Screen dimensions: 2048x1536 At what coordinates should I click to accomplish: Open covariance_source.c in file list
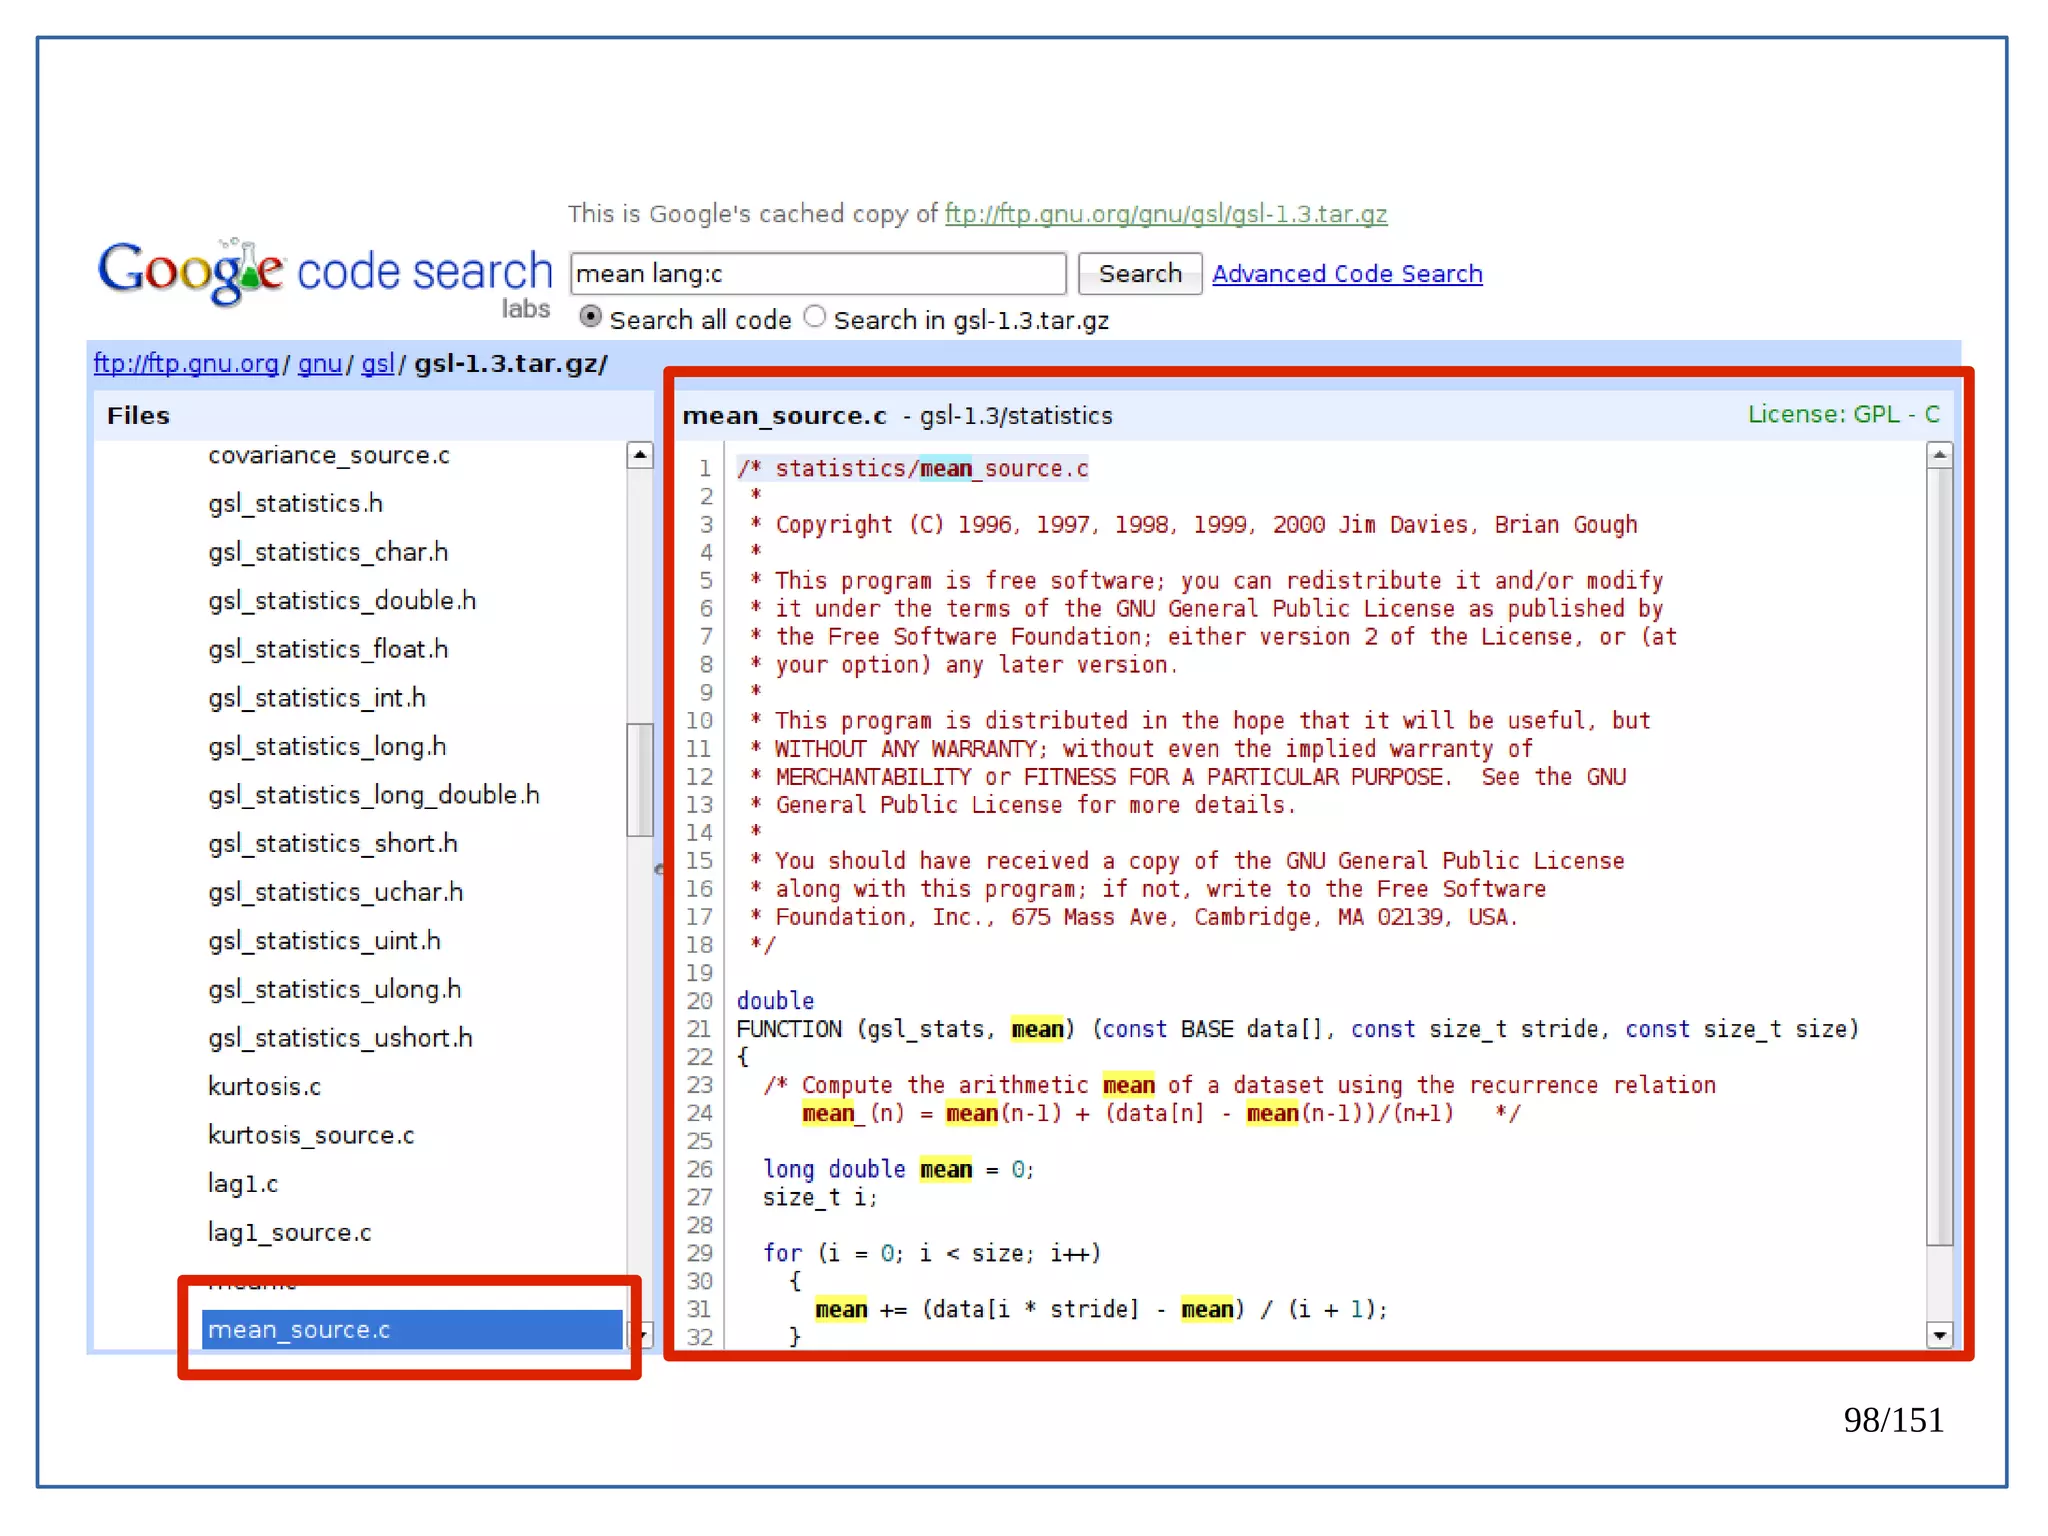(329, 456)
